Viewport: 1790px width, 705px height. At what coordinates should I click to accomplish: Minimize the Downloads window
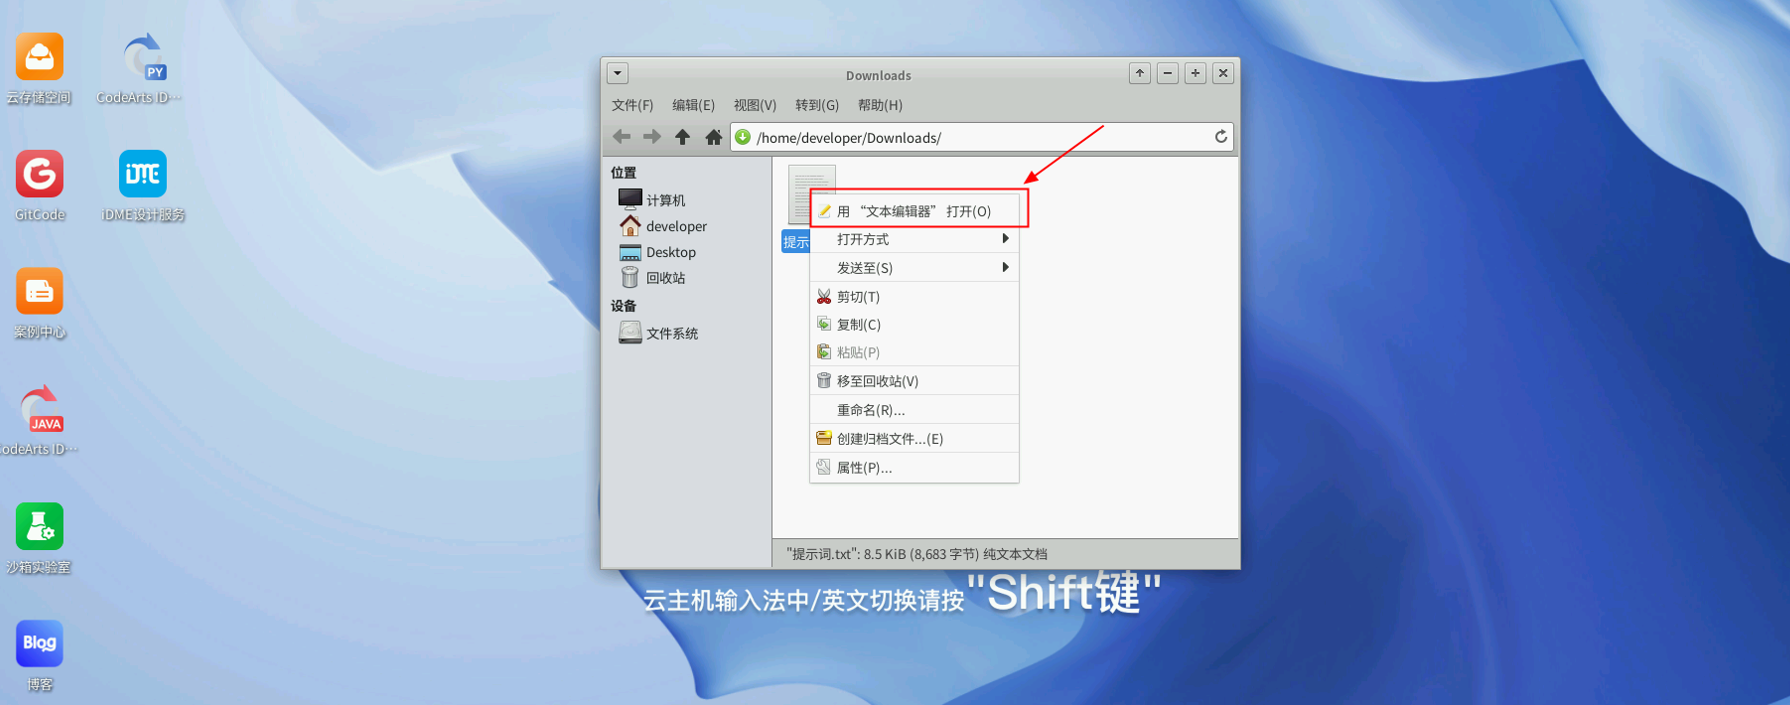click(1167, 73)
